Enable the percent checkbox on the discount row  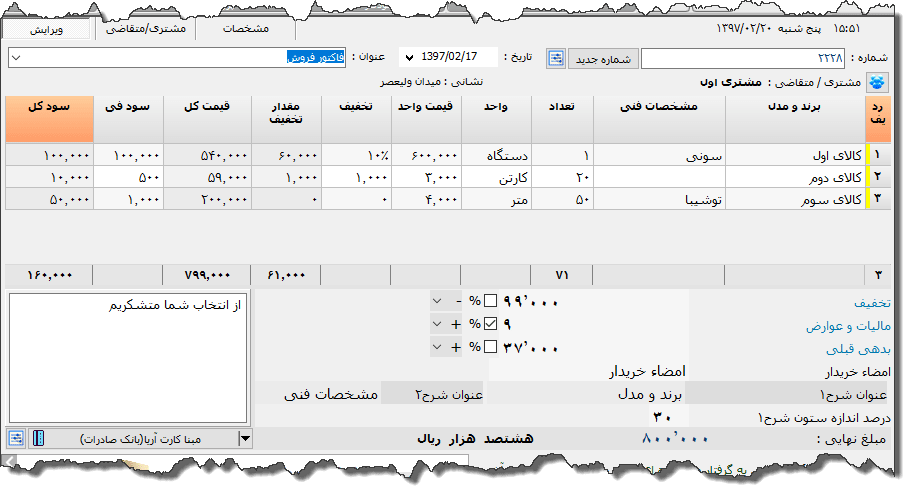(490, 301)
